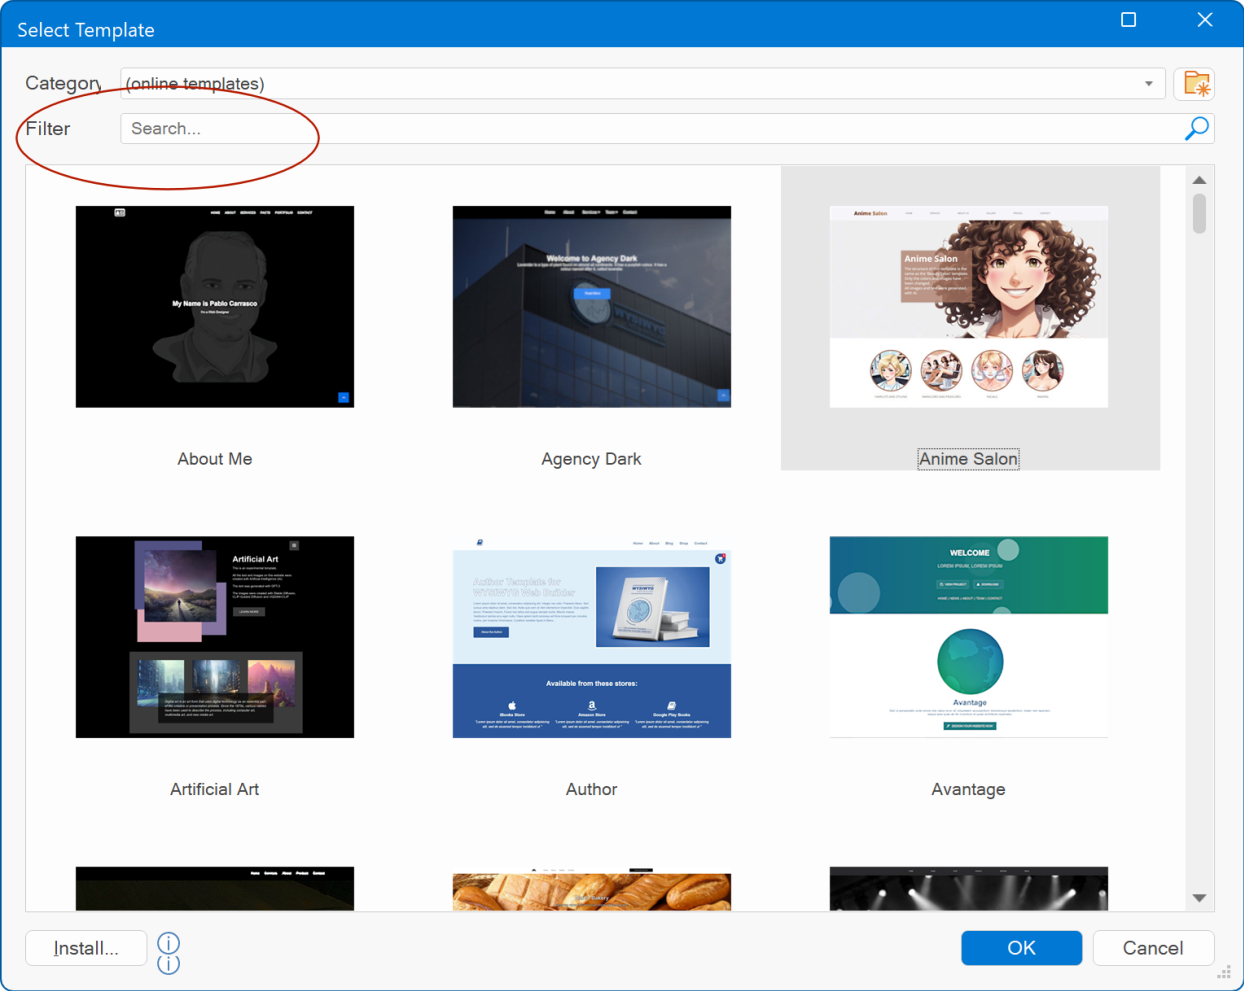Select the About Me template thumbnail

pyautogui.click(x=215, y=307)
